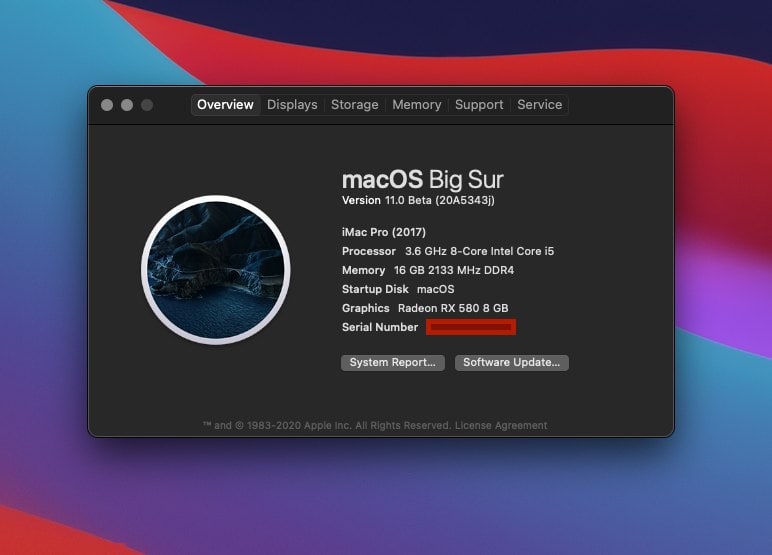Click the macOS Big Sur heading

(422, 180)
